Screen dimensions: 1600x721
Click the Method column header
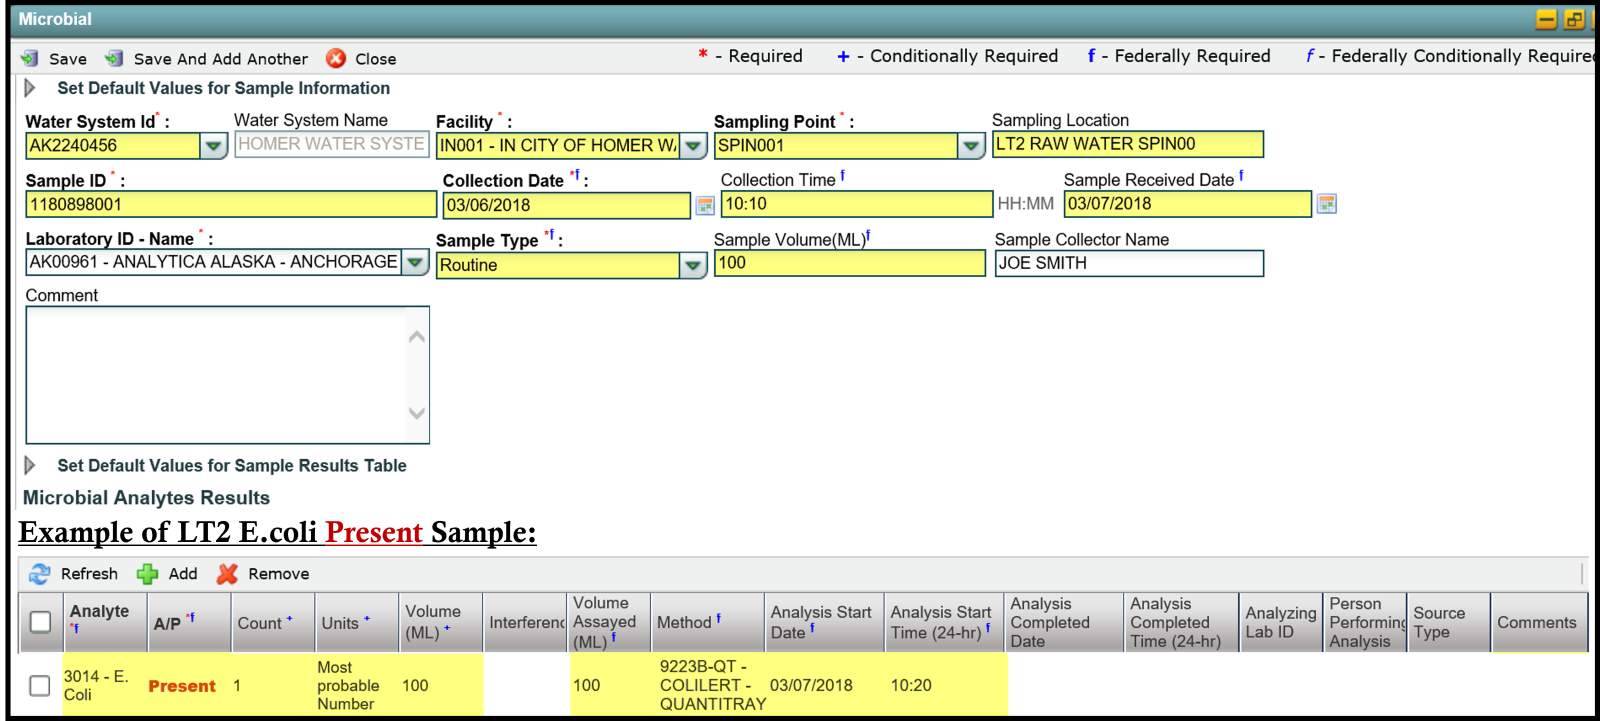(684, 622)
